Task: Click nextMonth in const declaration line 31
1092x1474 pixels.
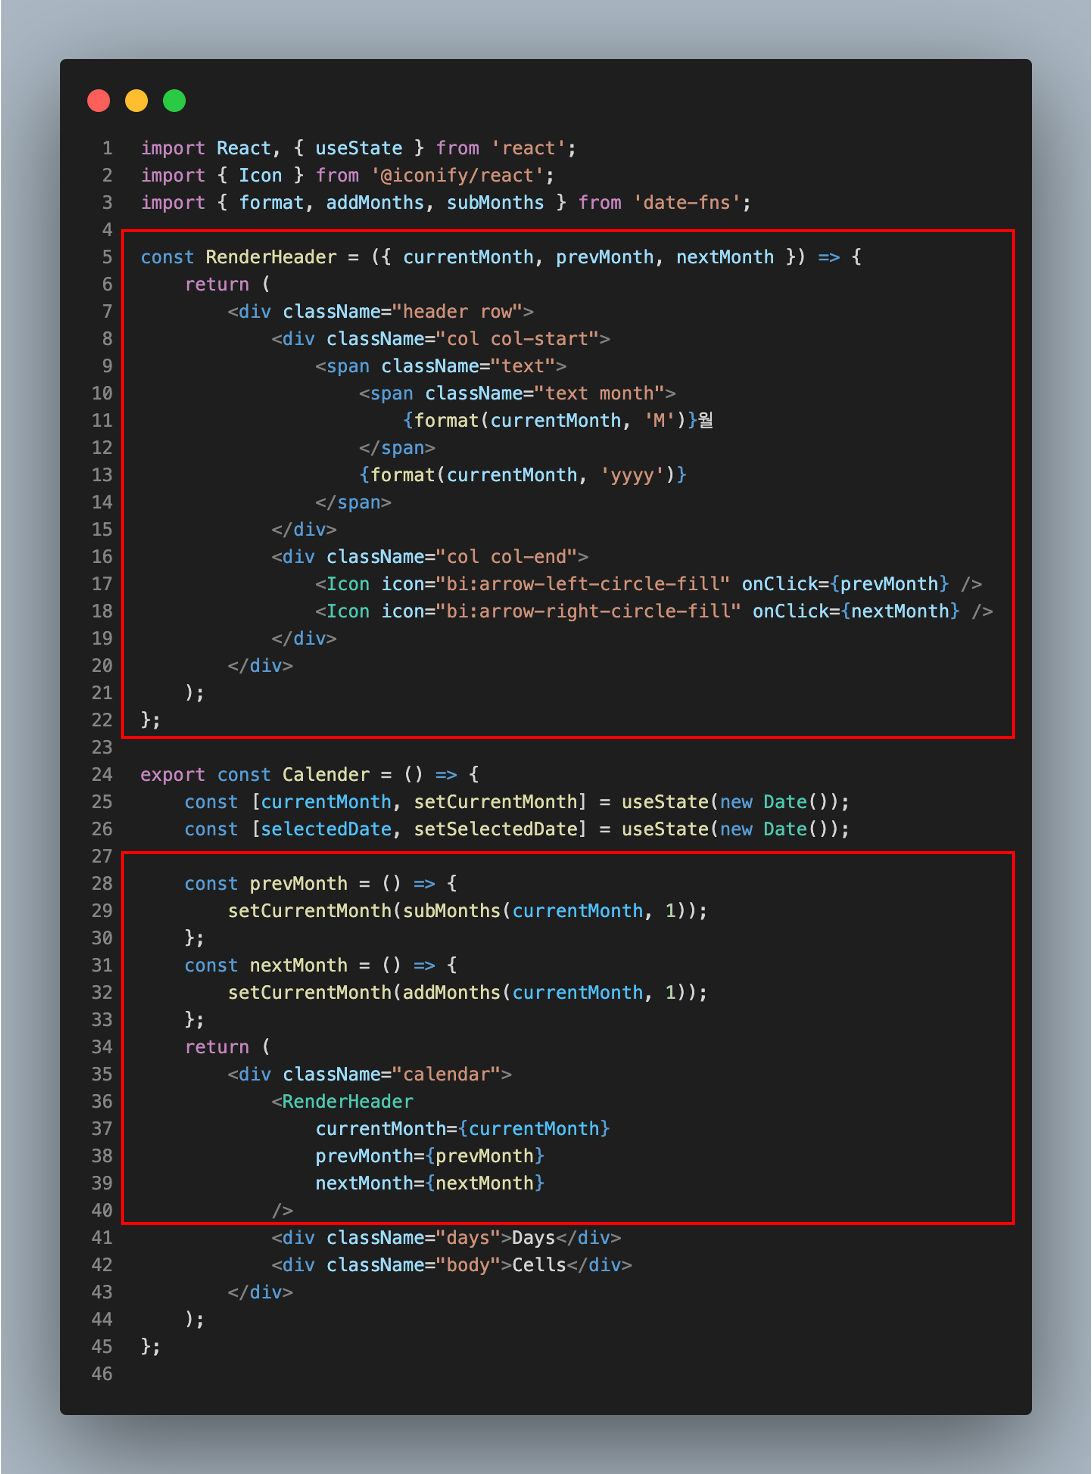Action: [x=298, y=965]
